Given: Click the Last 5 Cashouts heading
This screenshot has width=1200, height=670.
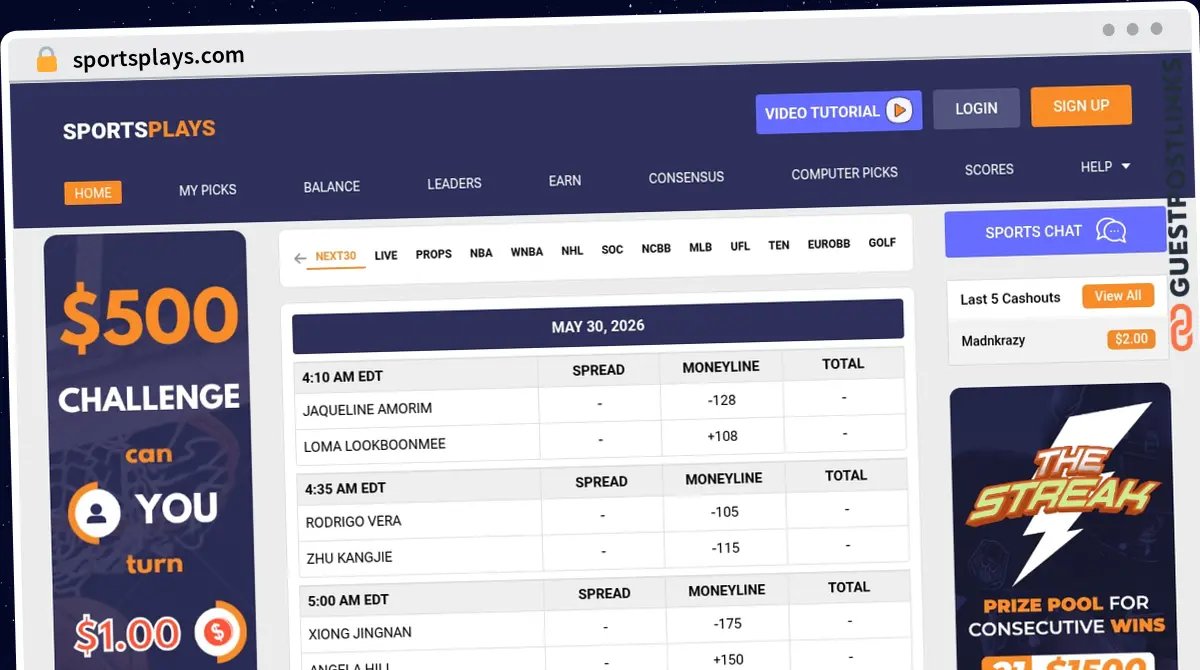Looking at the screenshot, I should 1010,299.
